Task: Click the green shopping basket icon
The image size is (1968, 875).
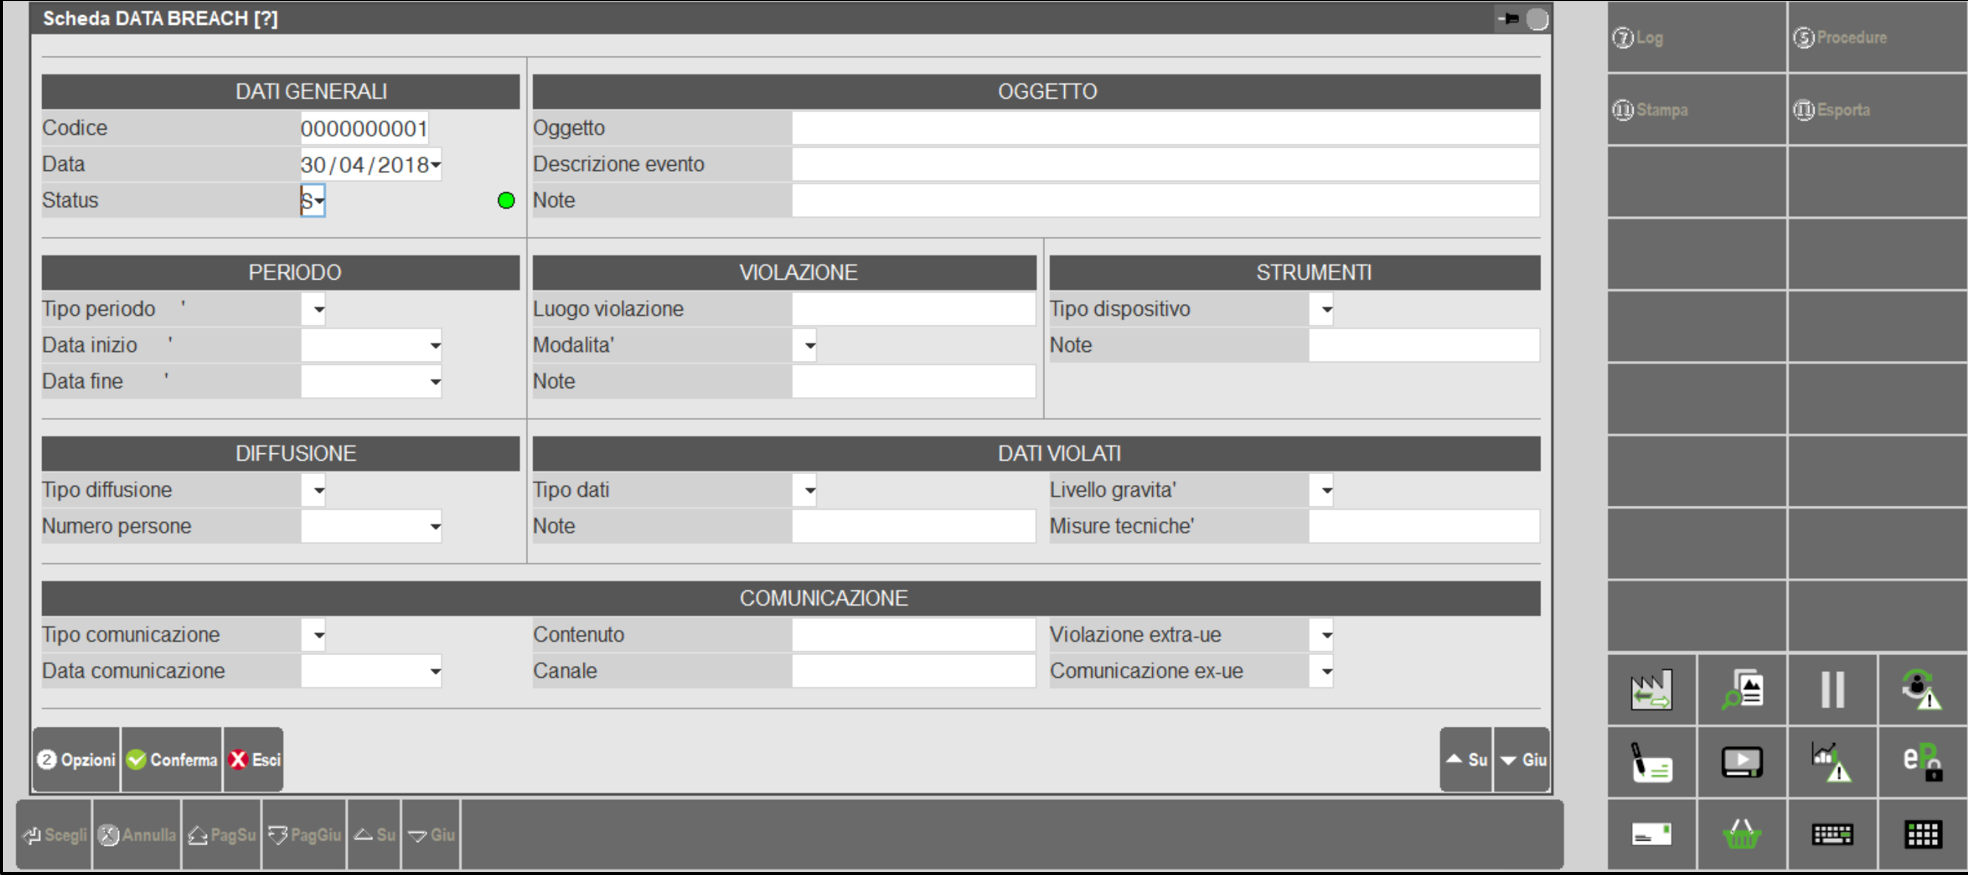Action: (1742, 834)
